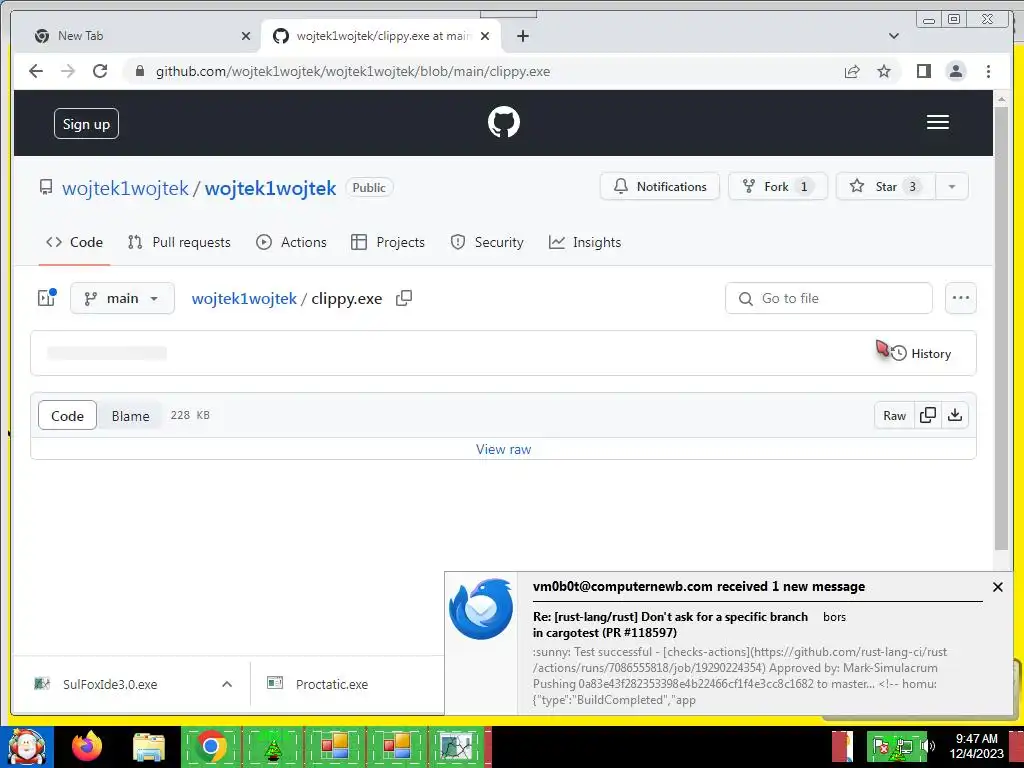Click the Raw button
Viewport: 1024px width, 768px height.
click(x=894, y=415)
